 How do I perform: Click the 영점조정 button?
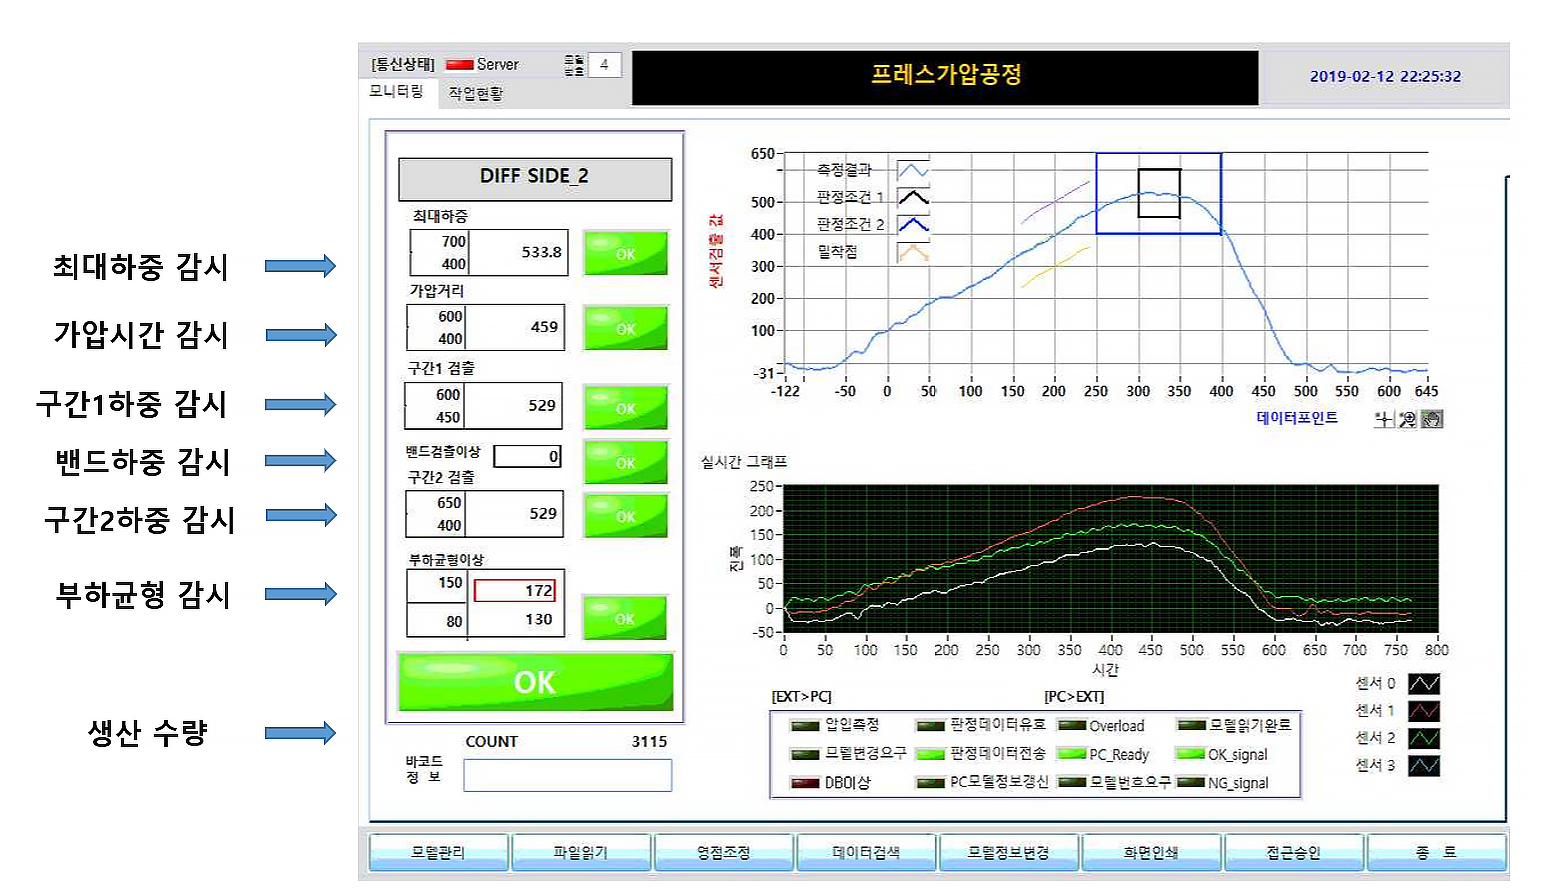pos(723,852)
